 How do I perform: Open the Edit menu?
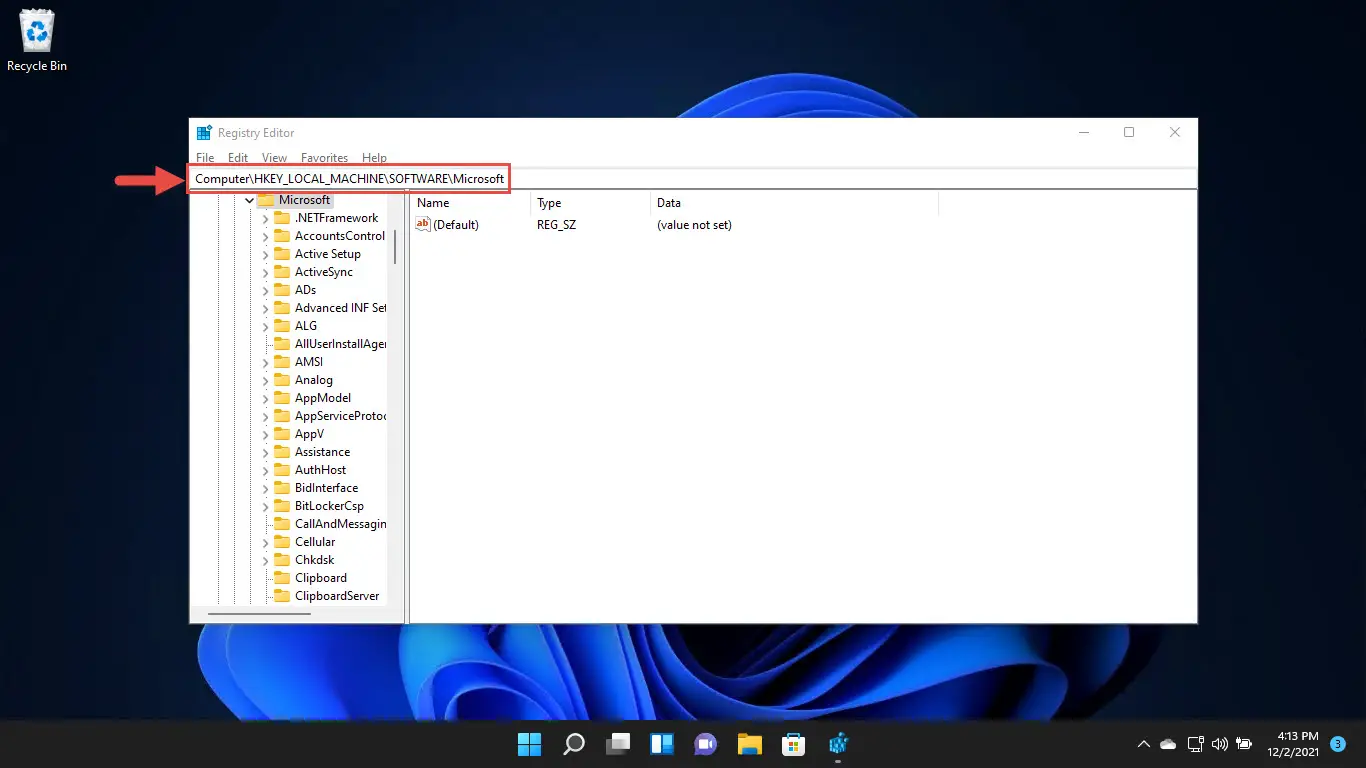tap(238, 158)
